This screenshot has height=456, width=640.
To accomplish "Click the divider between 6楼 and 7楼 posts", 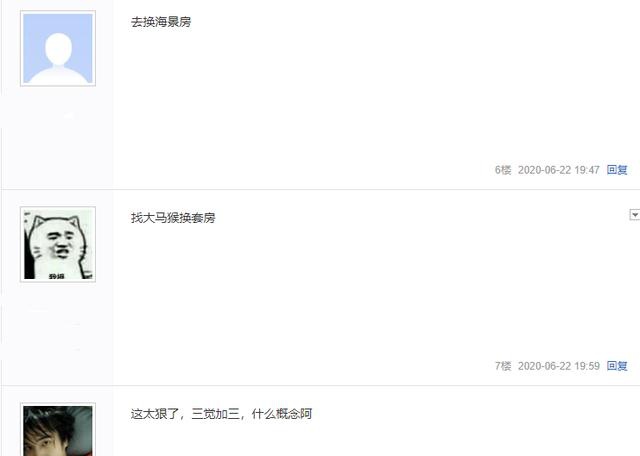I will (x=320, y=189).
